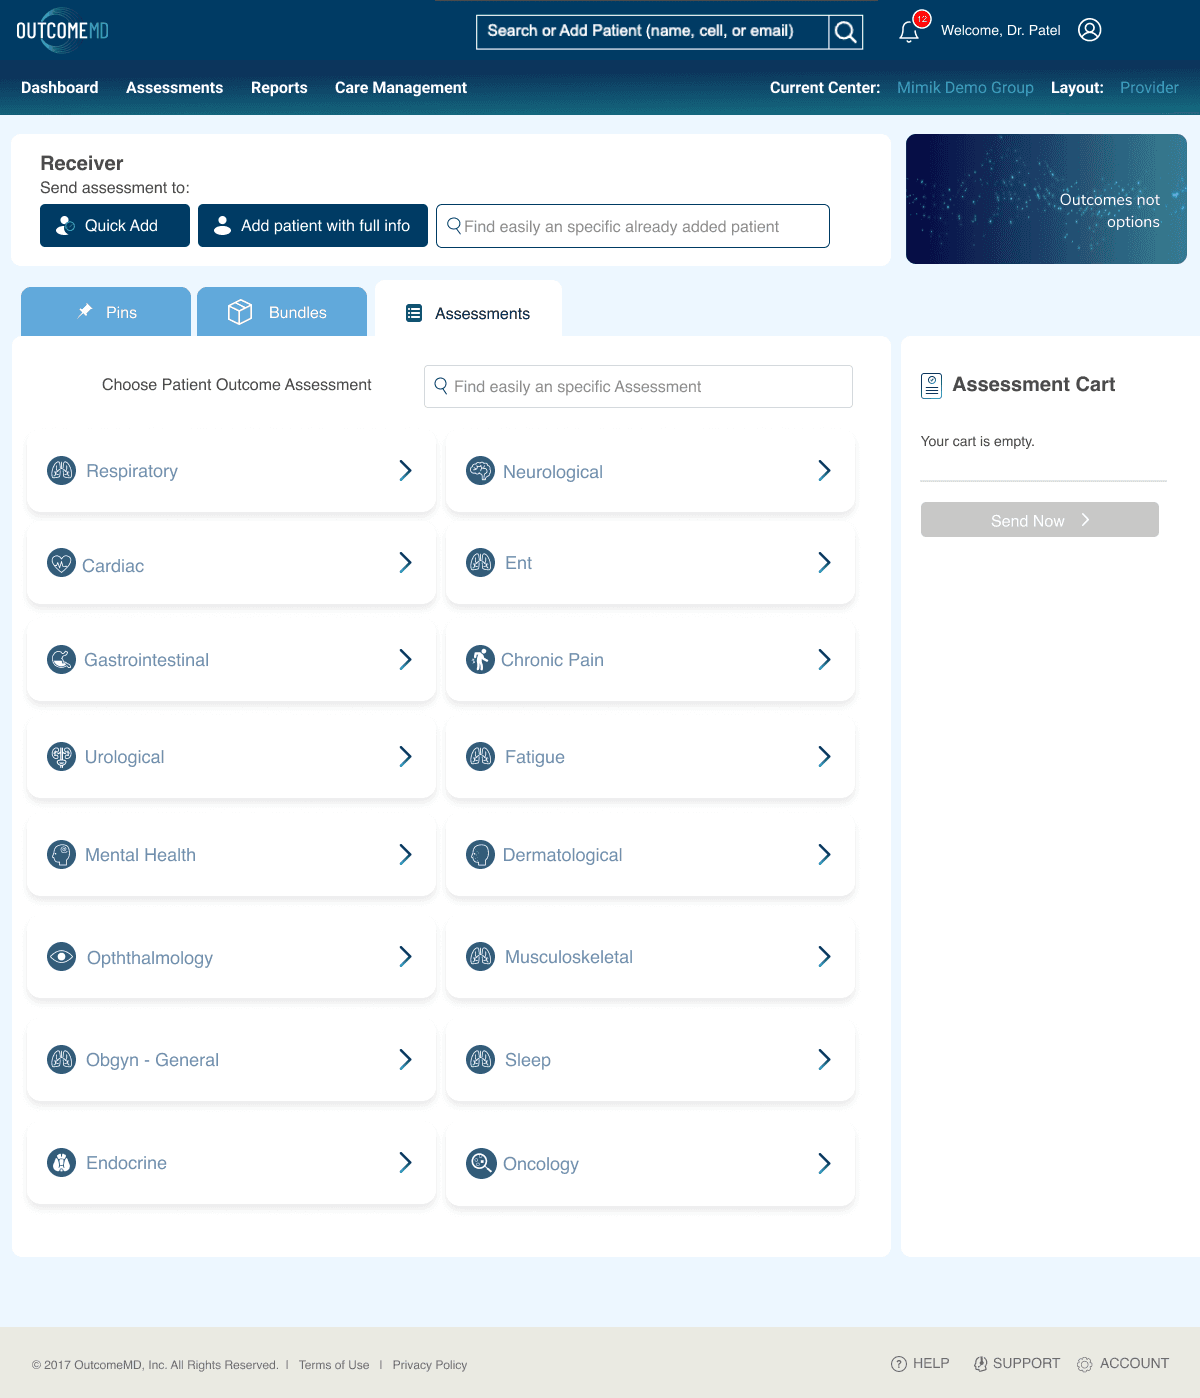Expand the Urological category chevron

coord(406,756)
